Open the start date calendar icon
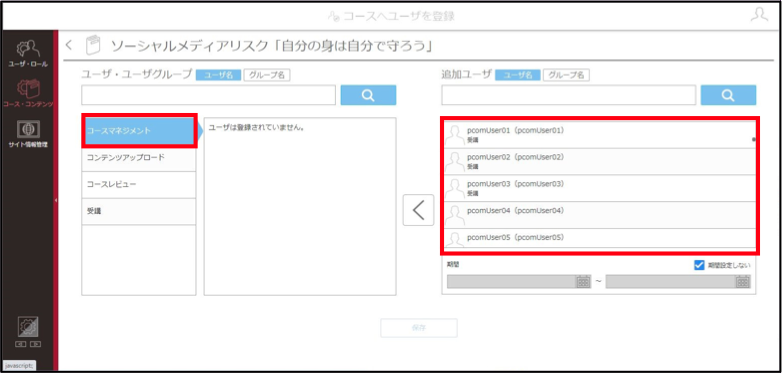Screen dimensions: 782x373 click(583, 282)
